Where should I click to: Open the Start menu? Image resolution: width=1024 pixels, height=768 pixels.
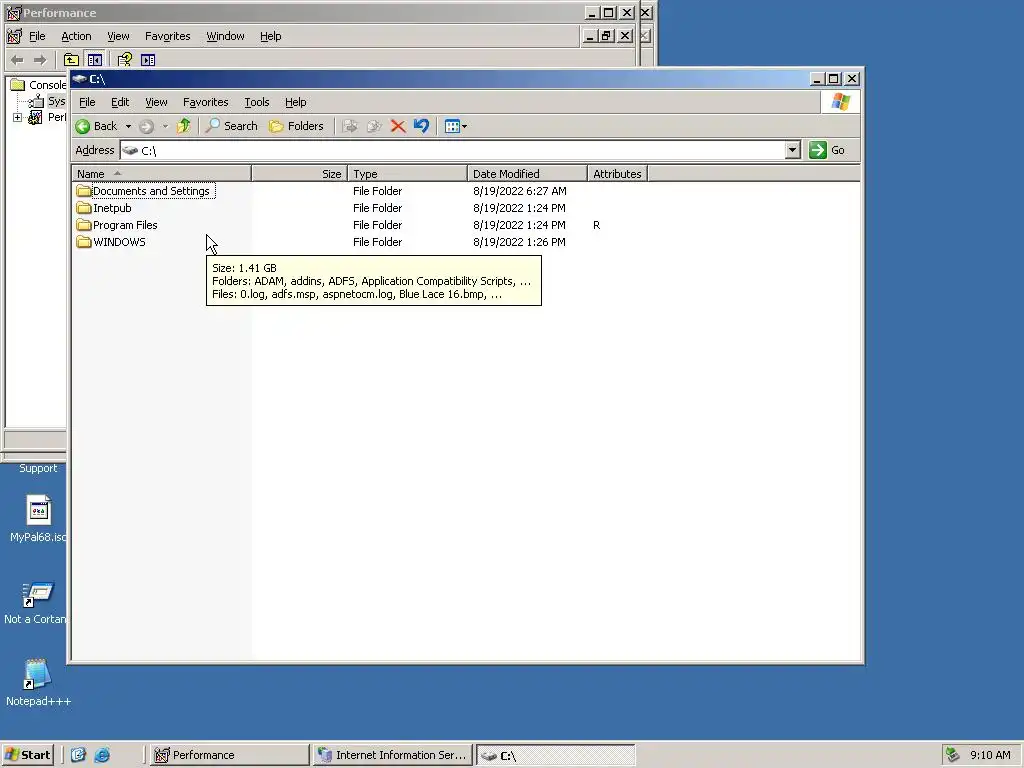(27, 755)
